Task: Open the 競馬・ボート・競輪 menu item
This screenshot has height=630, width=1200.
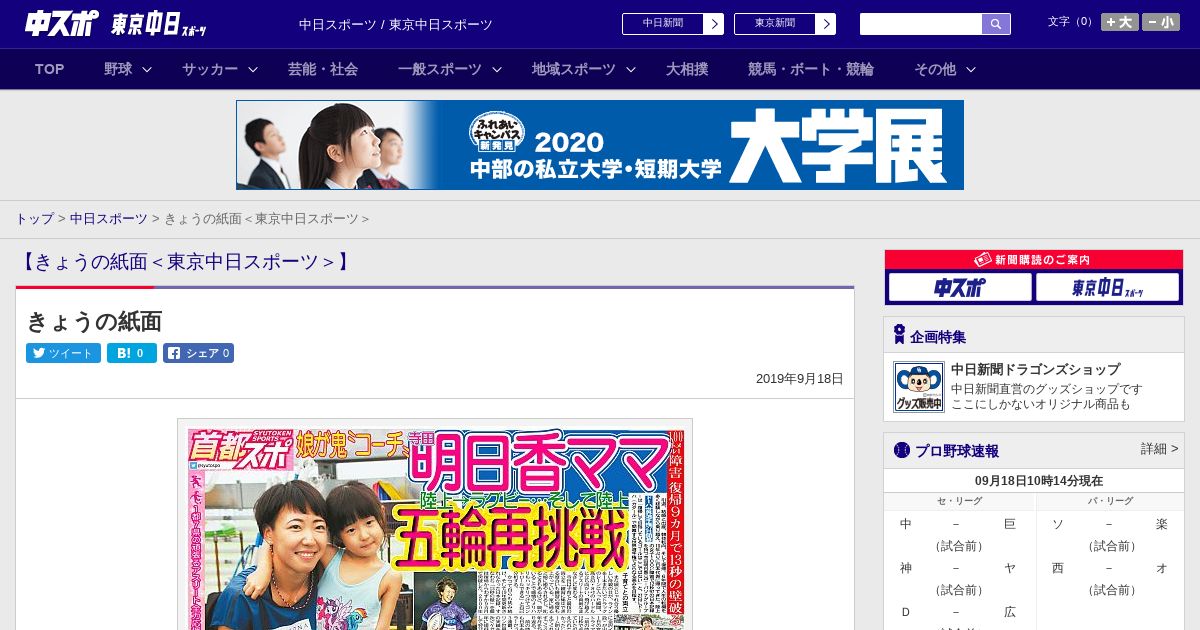Action: (811, 69)
